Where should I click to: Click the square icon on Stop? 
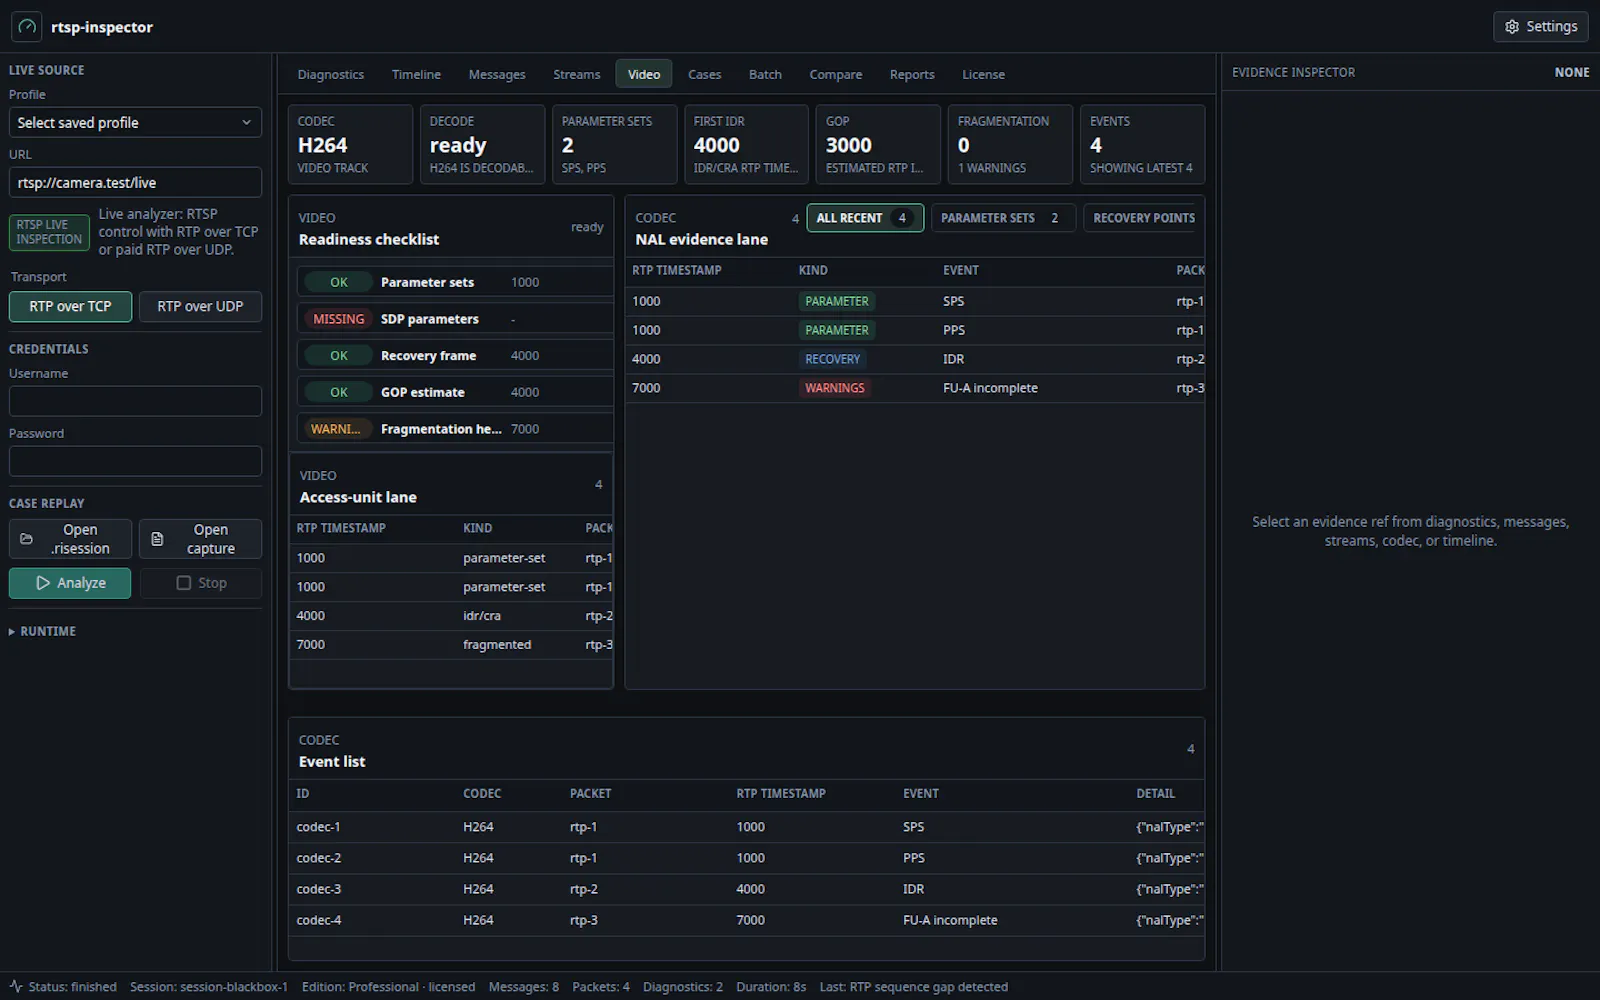(x=183, y=583)
